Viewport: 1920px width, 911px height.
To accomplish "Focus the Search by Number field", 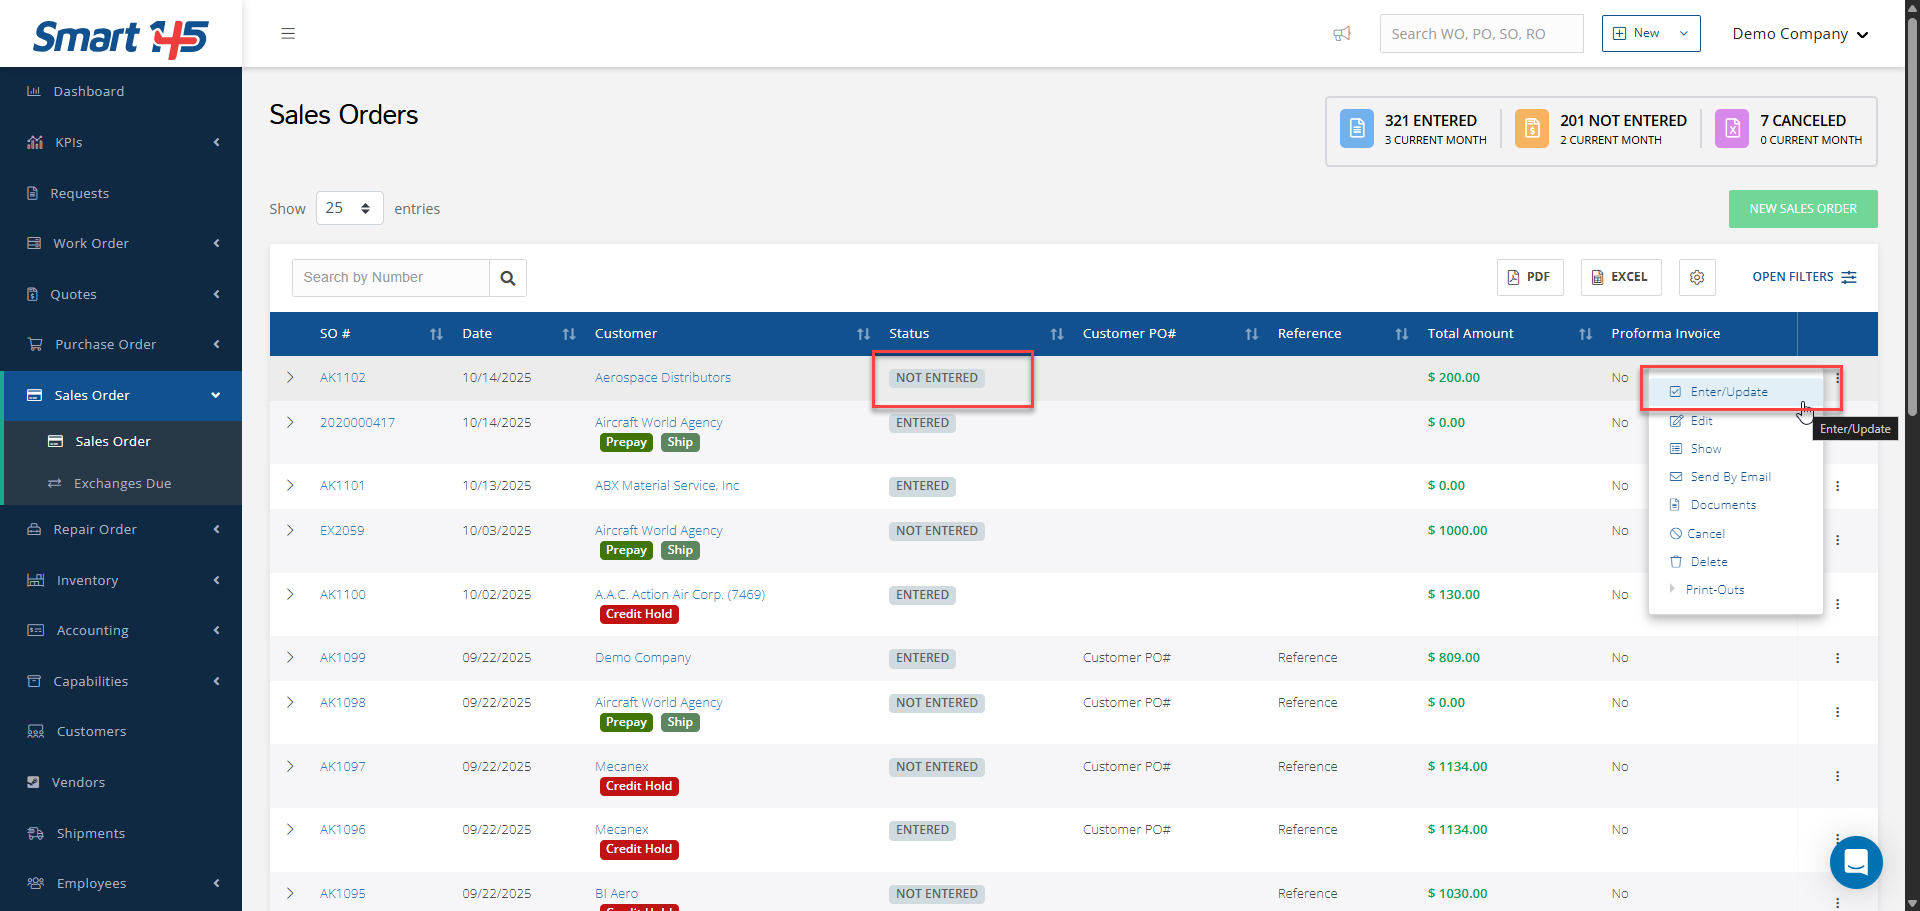I will click(x=391, y=278).
